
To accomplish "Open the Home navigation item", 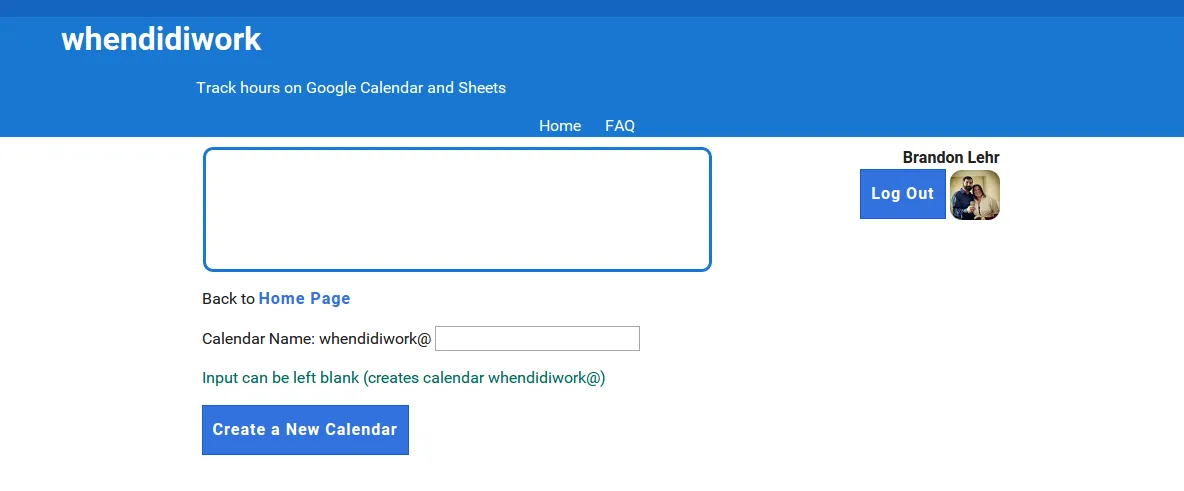I will 560,126.
